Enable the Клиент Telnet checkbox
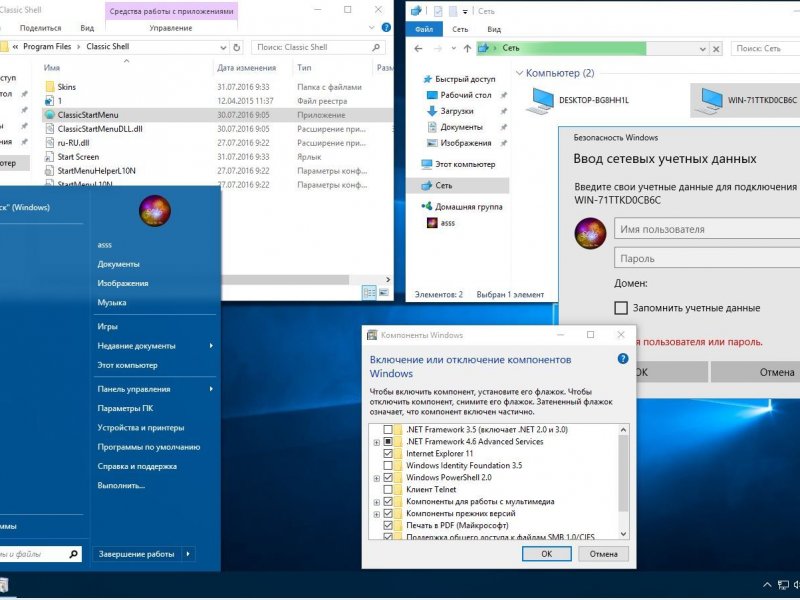Image resolution: width=800 pixels, height=600 pixels. (x=388, y=489)
